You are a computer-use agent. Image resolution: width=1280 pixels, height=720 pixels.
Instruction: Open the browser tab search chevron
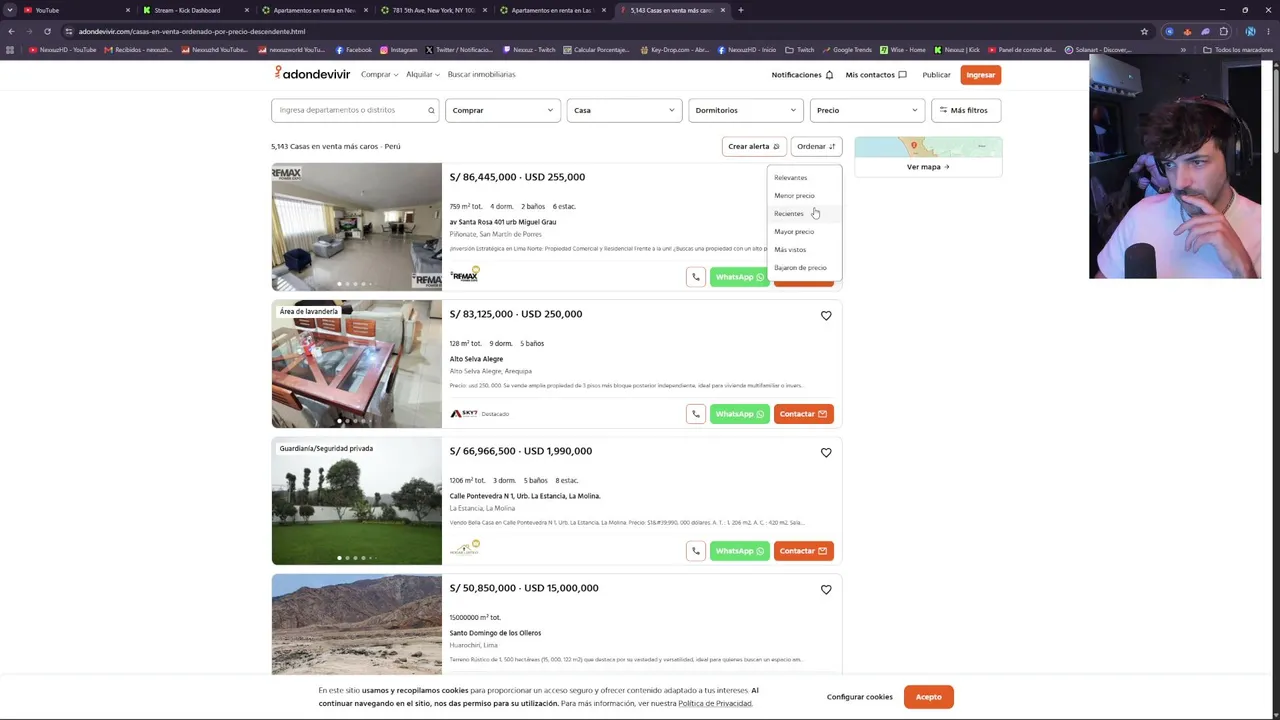10,10
